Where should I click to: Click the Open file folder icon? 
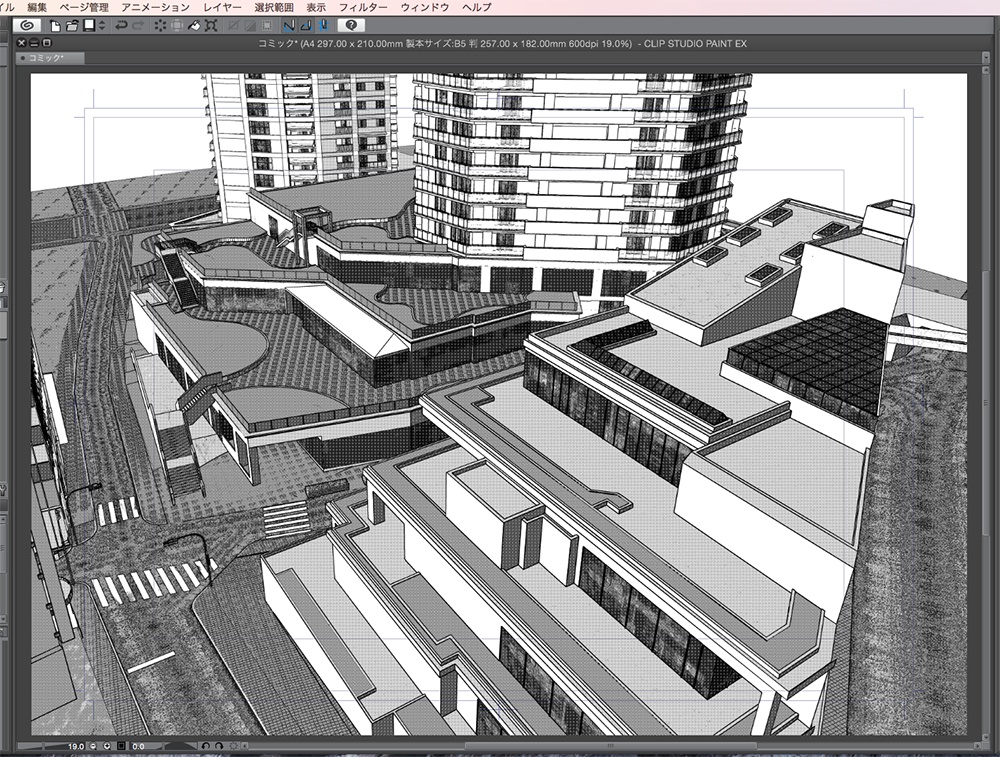click(x=72, y=24)
